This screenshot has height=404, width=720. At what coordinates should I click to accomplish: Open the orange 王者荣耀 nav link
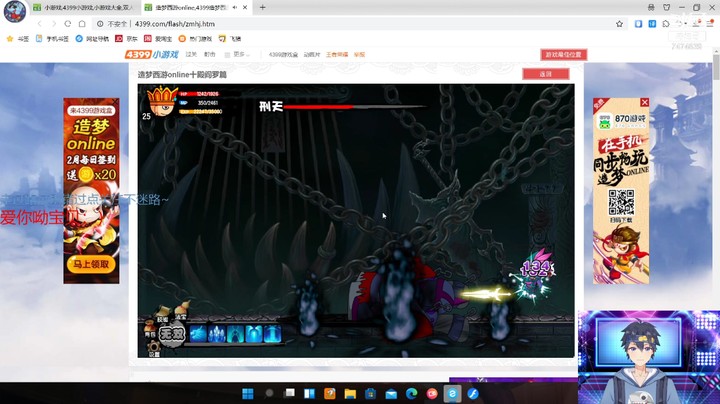tap(337, 54)
